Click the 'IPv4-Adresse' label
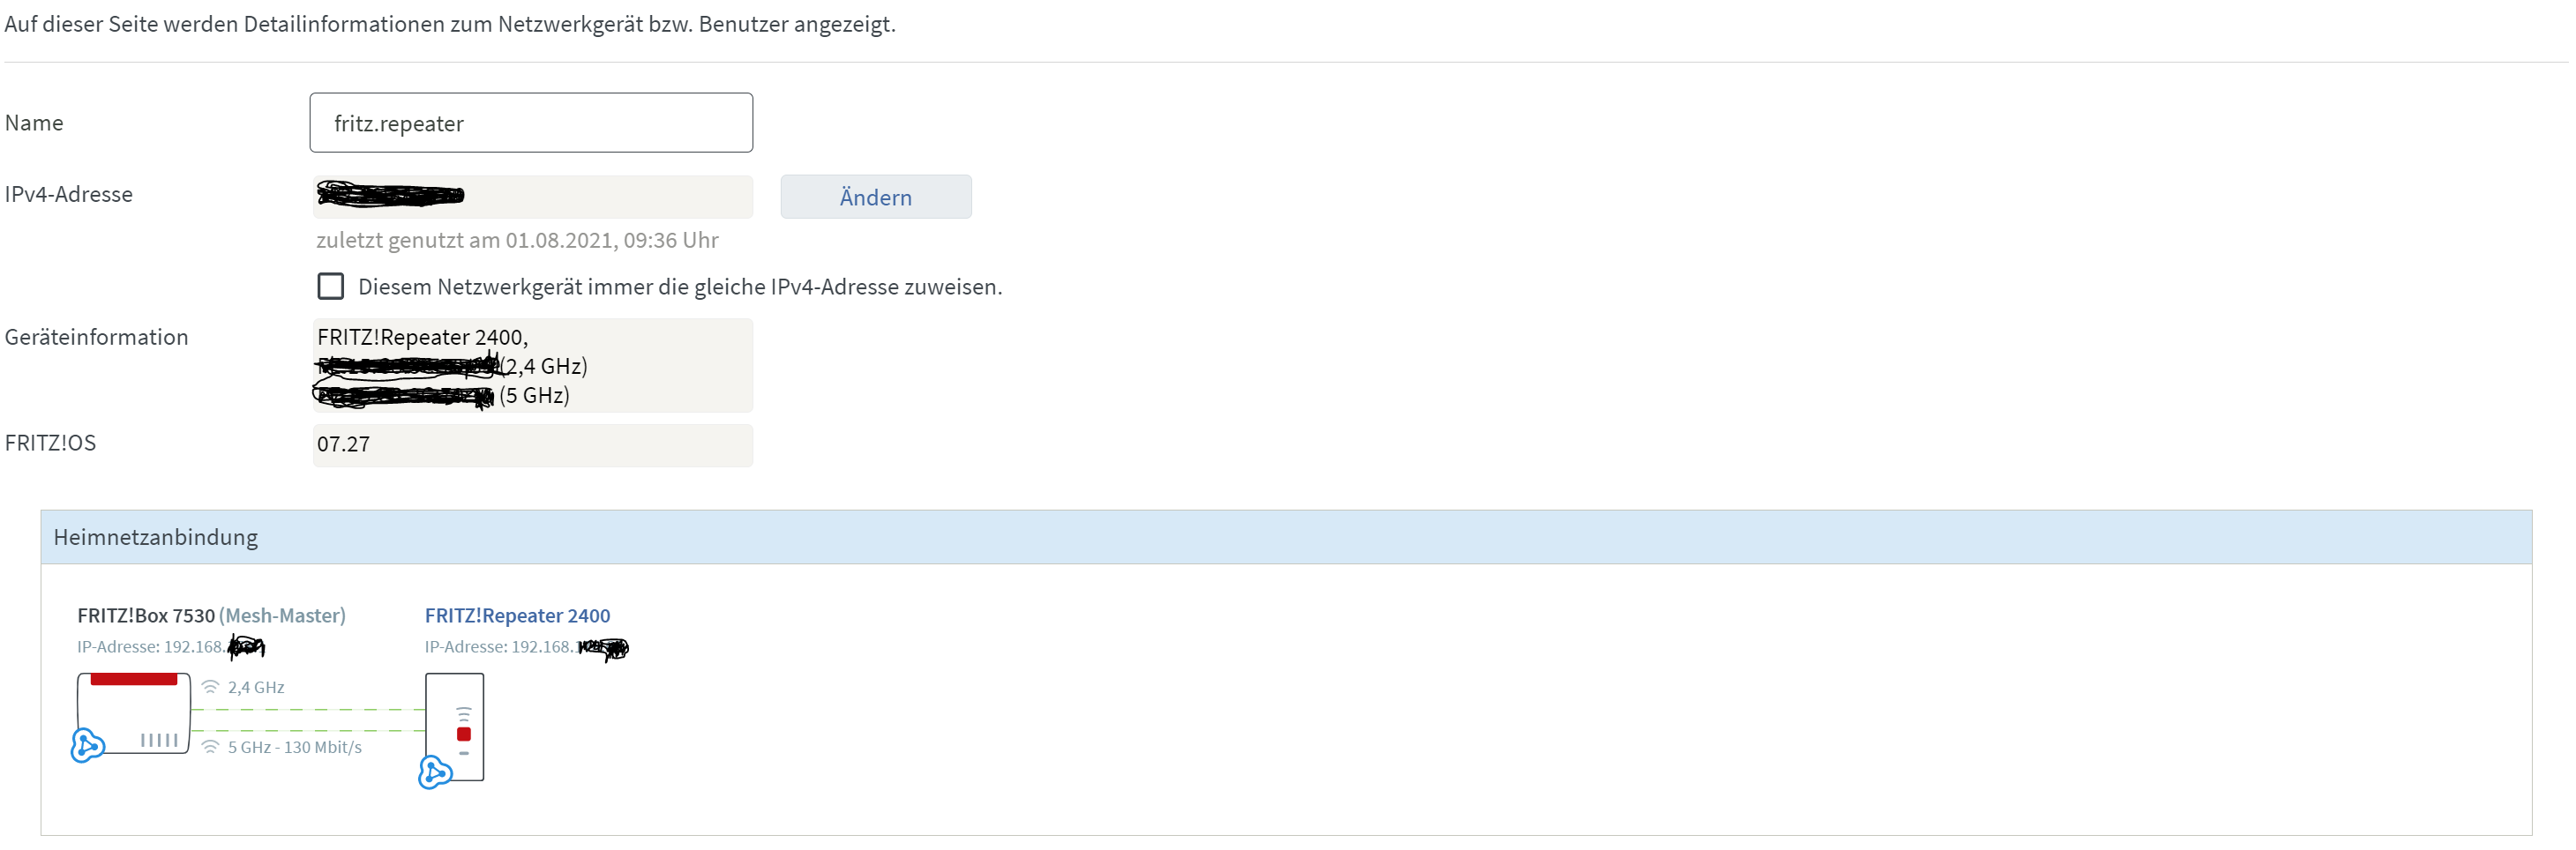Screen dimensions: 2576x850 point(69,194)
